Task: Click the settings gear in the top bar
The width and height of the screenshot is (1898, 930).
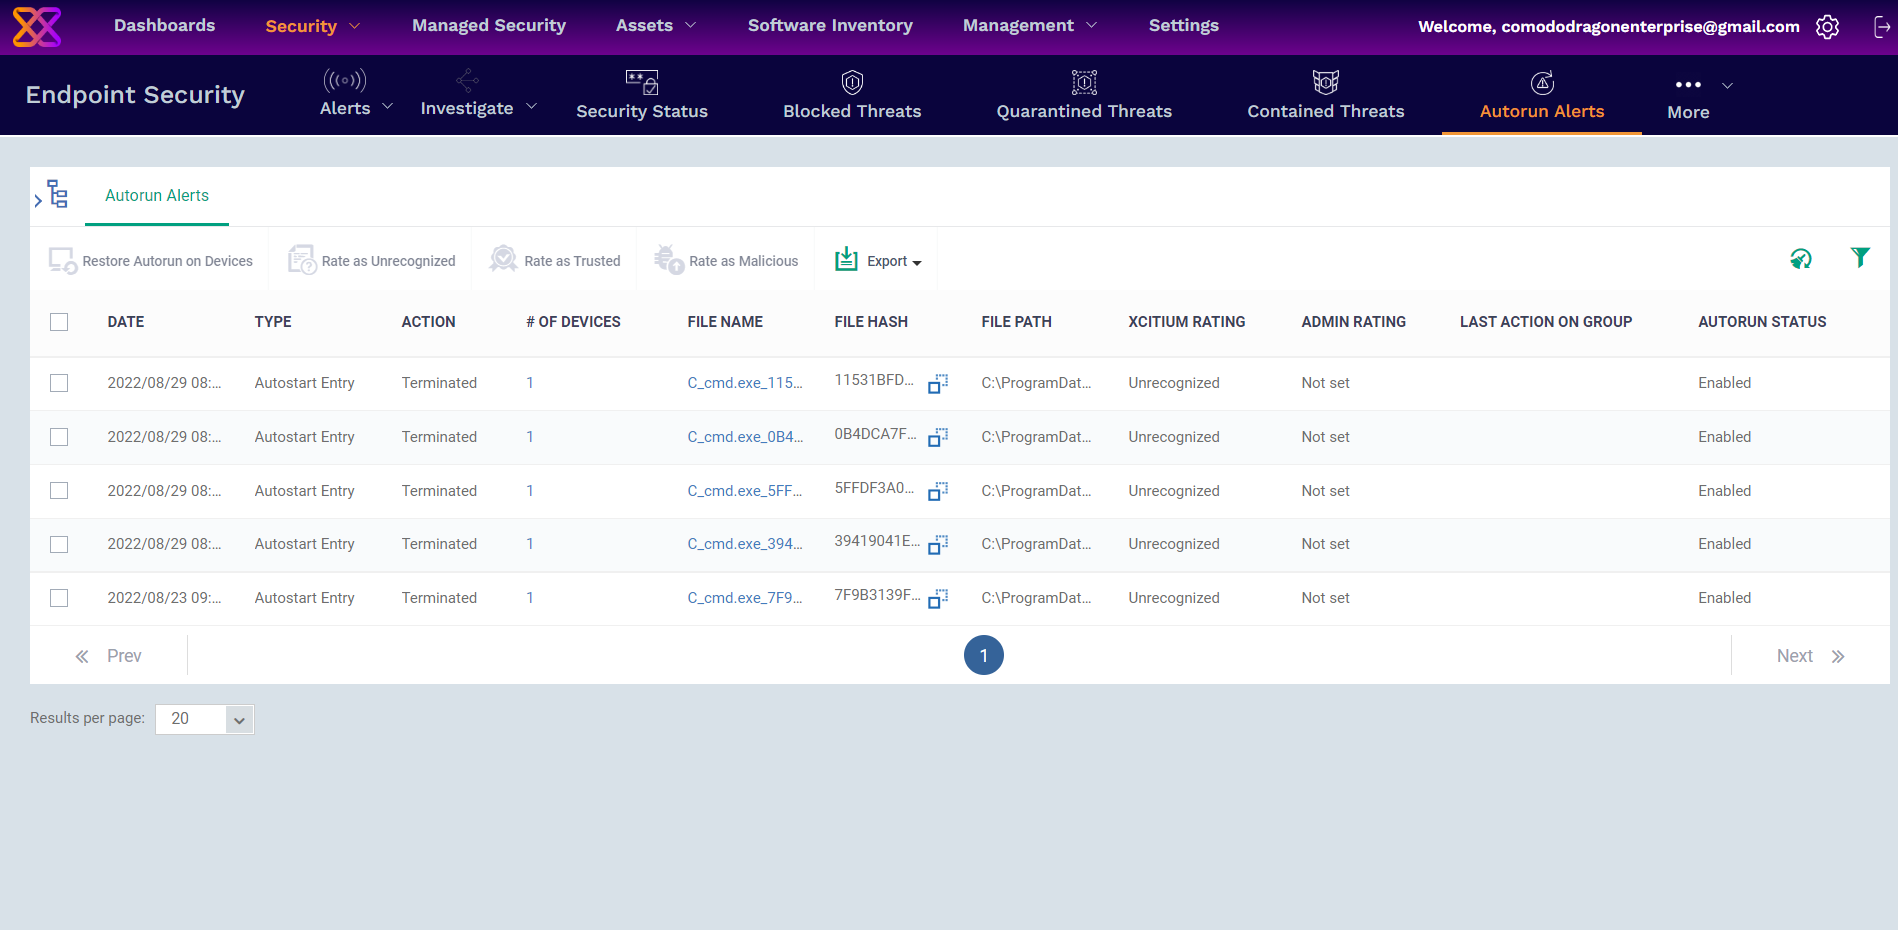Action: click(1827, 27)
